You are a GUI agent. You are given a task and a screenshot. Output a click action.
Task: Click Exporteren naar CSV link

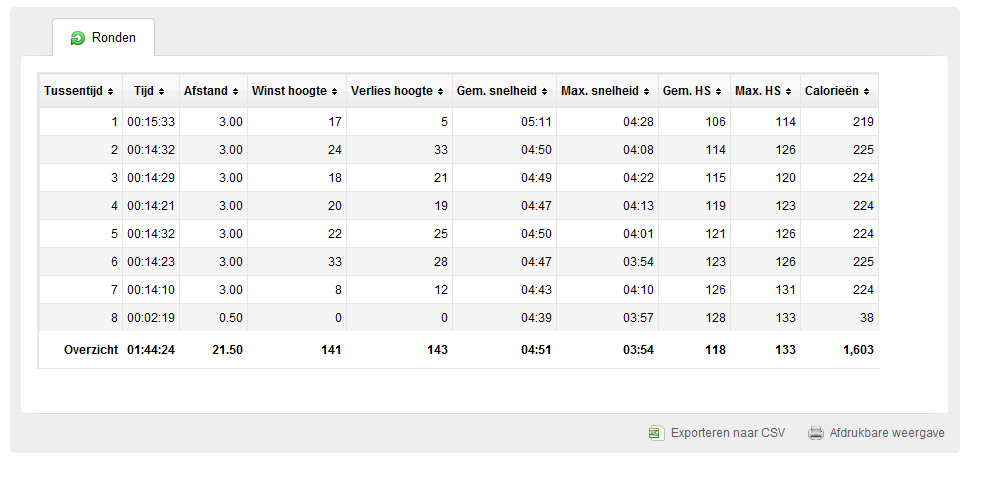click(728, 433)
